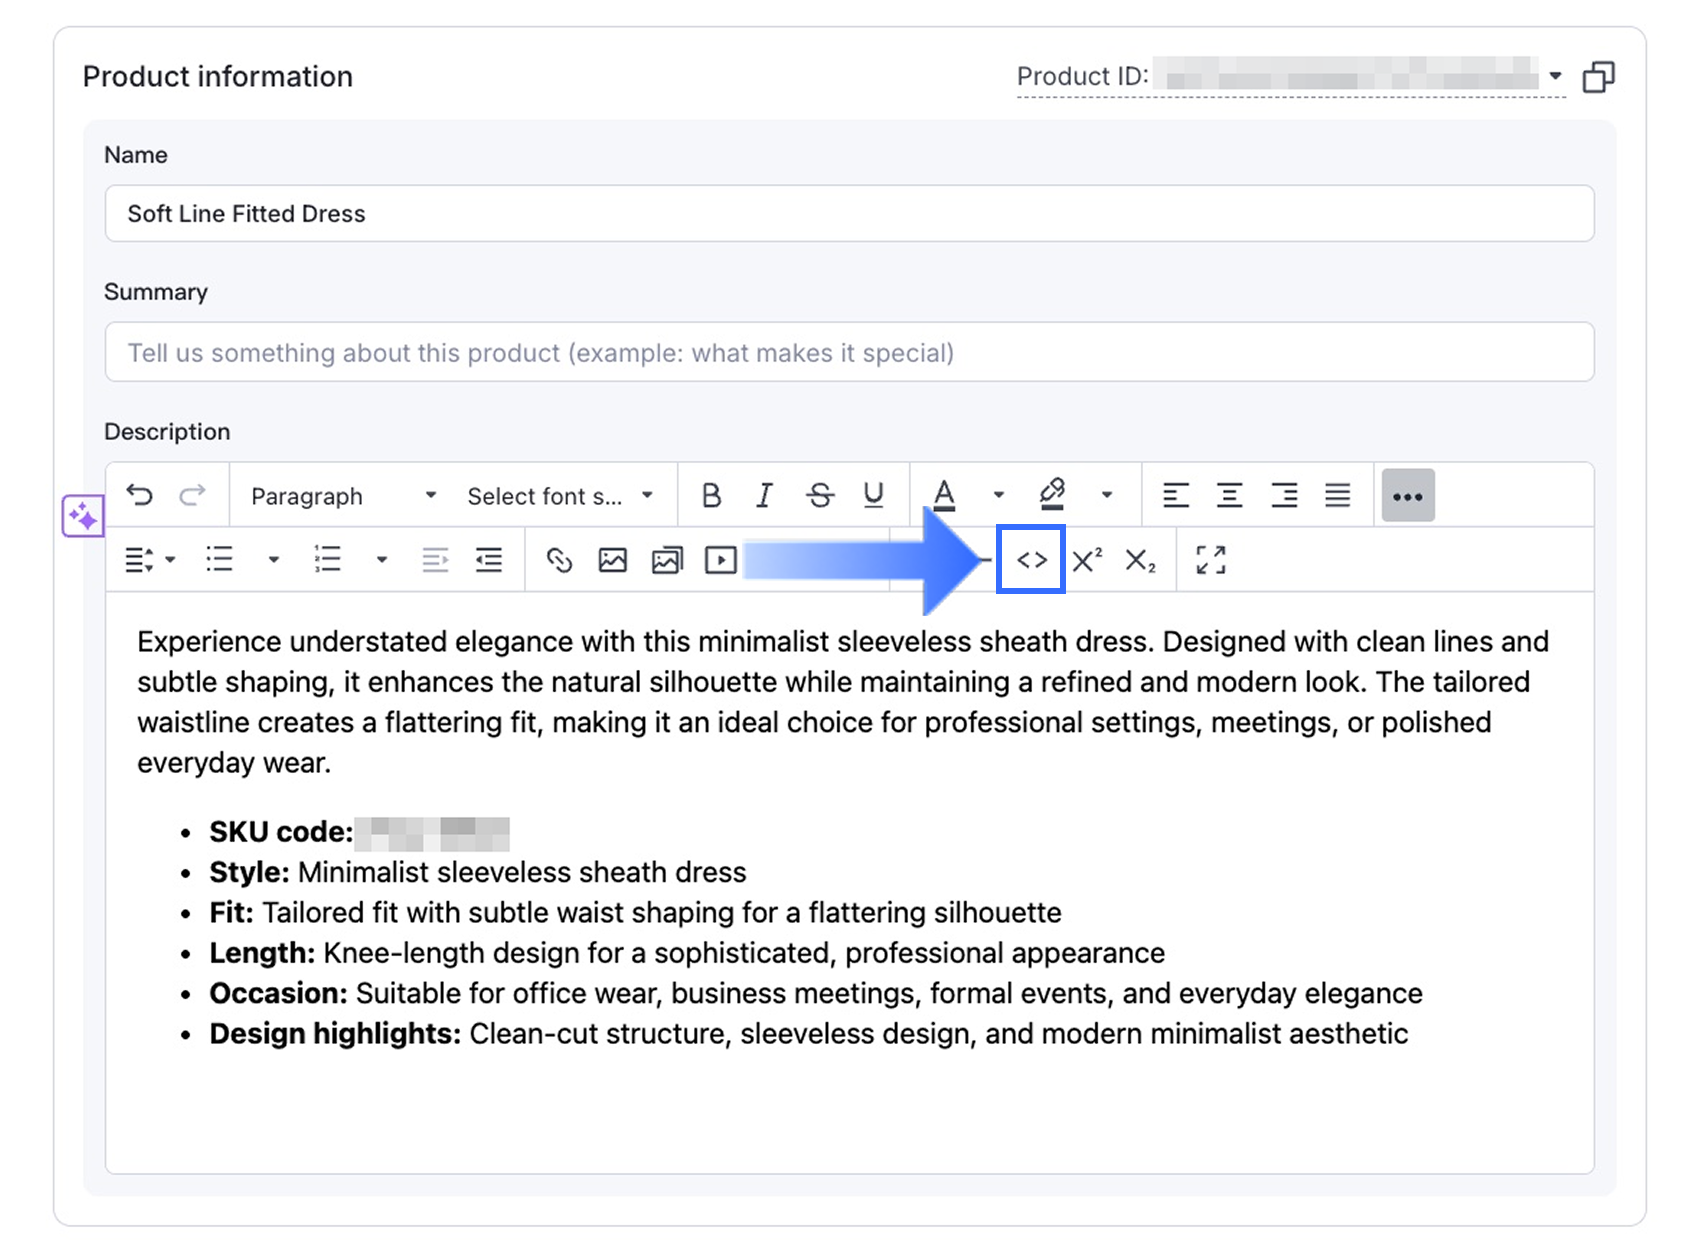Open the AI sparkle assistant
The image size is (1700, 1254).
[x=83, y=516]
